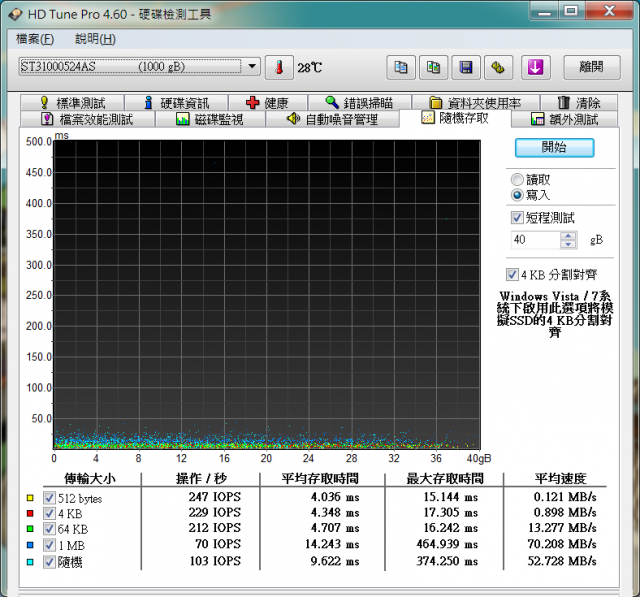Screen dimensions: 640x597
Task: Click the green 64 KB color swatch
Action: pos(30,529)
